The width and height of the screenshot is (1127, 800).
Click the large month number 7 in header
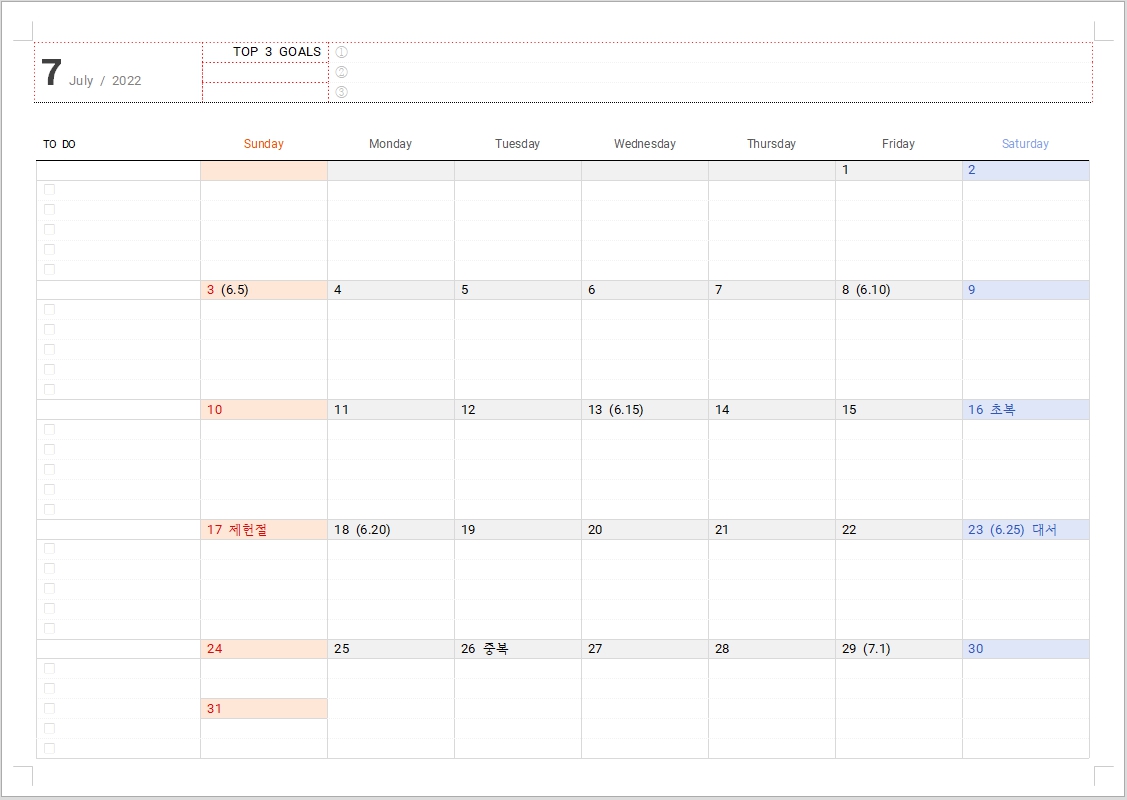tap(51, 73)
